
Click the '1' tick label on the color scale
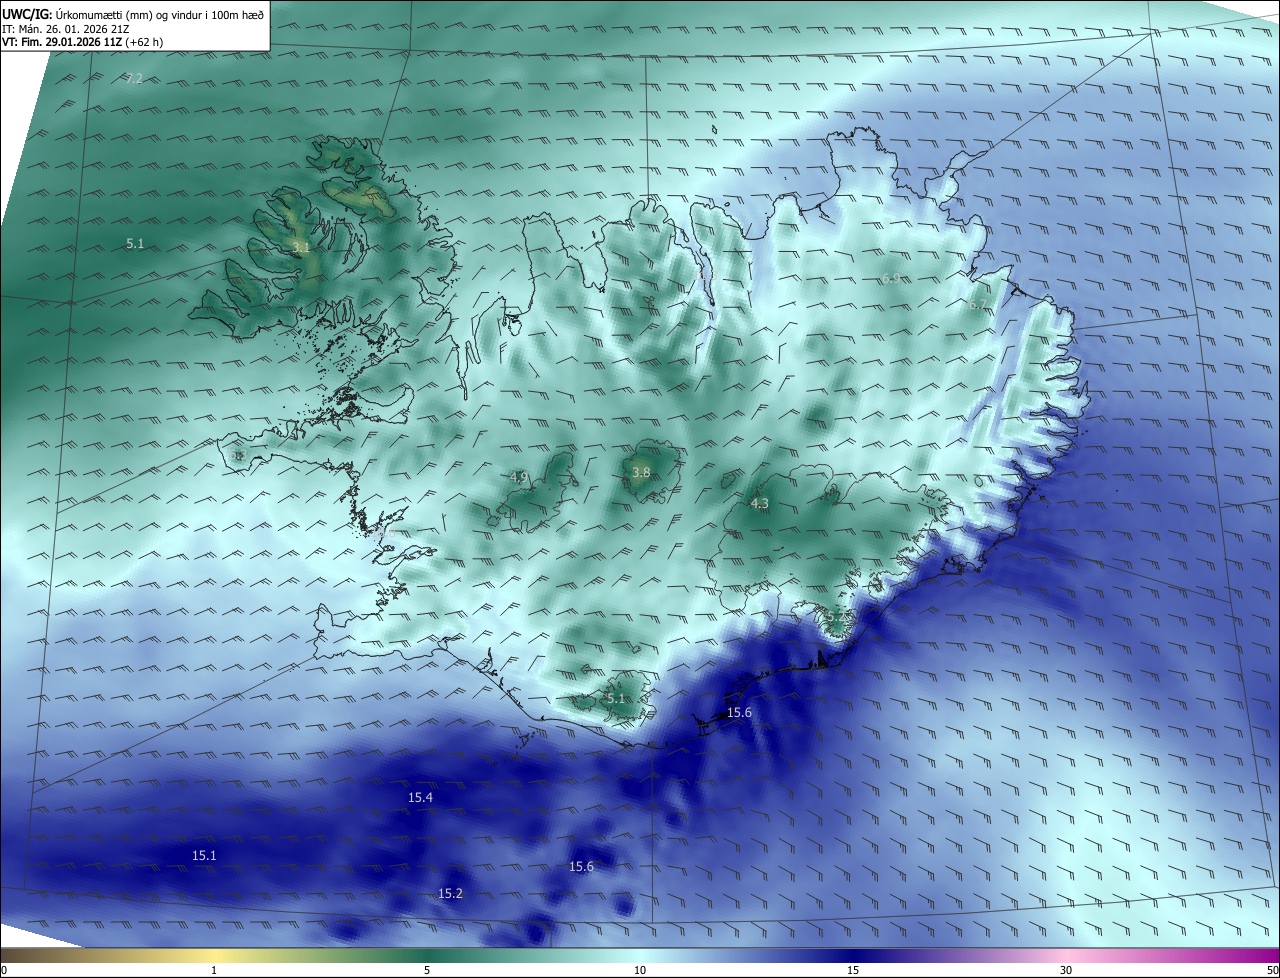click(214, 970)
